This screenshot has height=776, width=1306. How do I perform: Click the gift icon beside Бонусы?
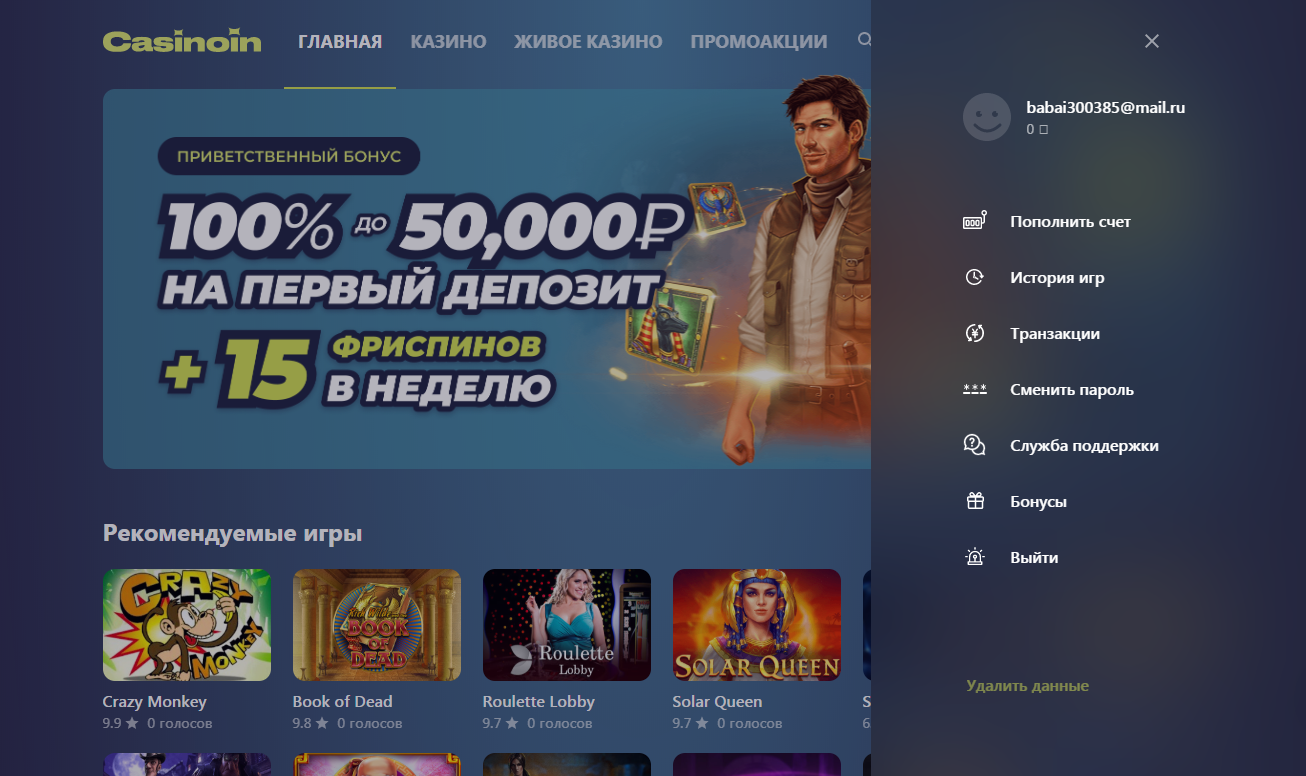(x=975, y=501)
